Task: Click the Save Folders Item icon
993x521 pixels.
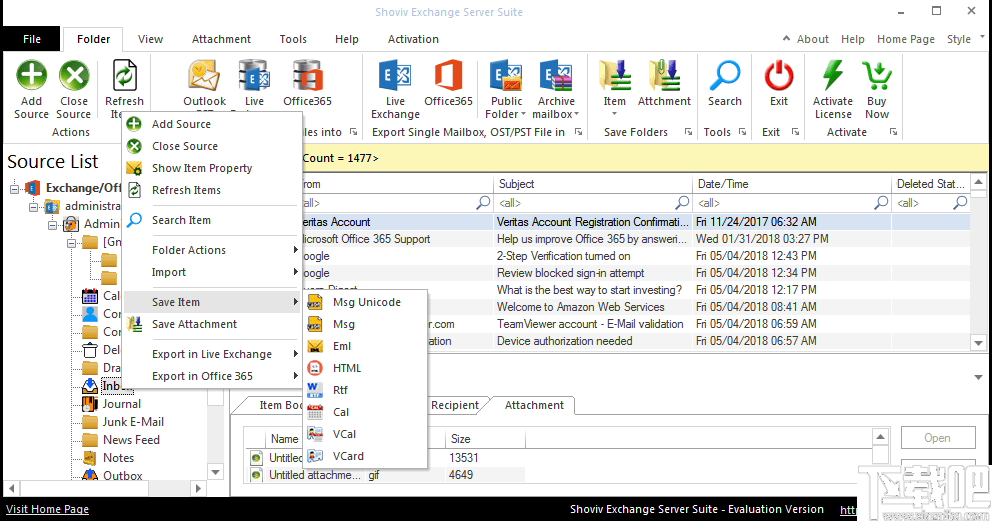Action: click(614, 76)
